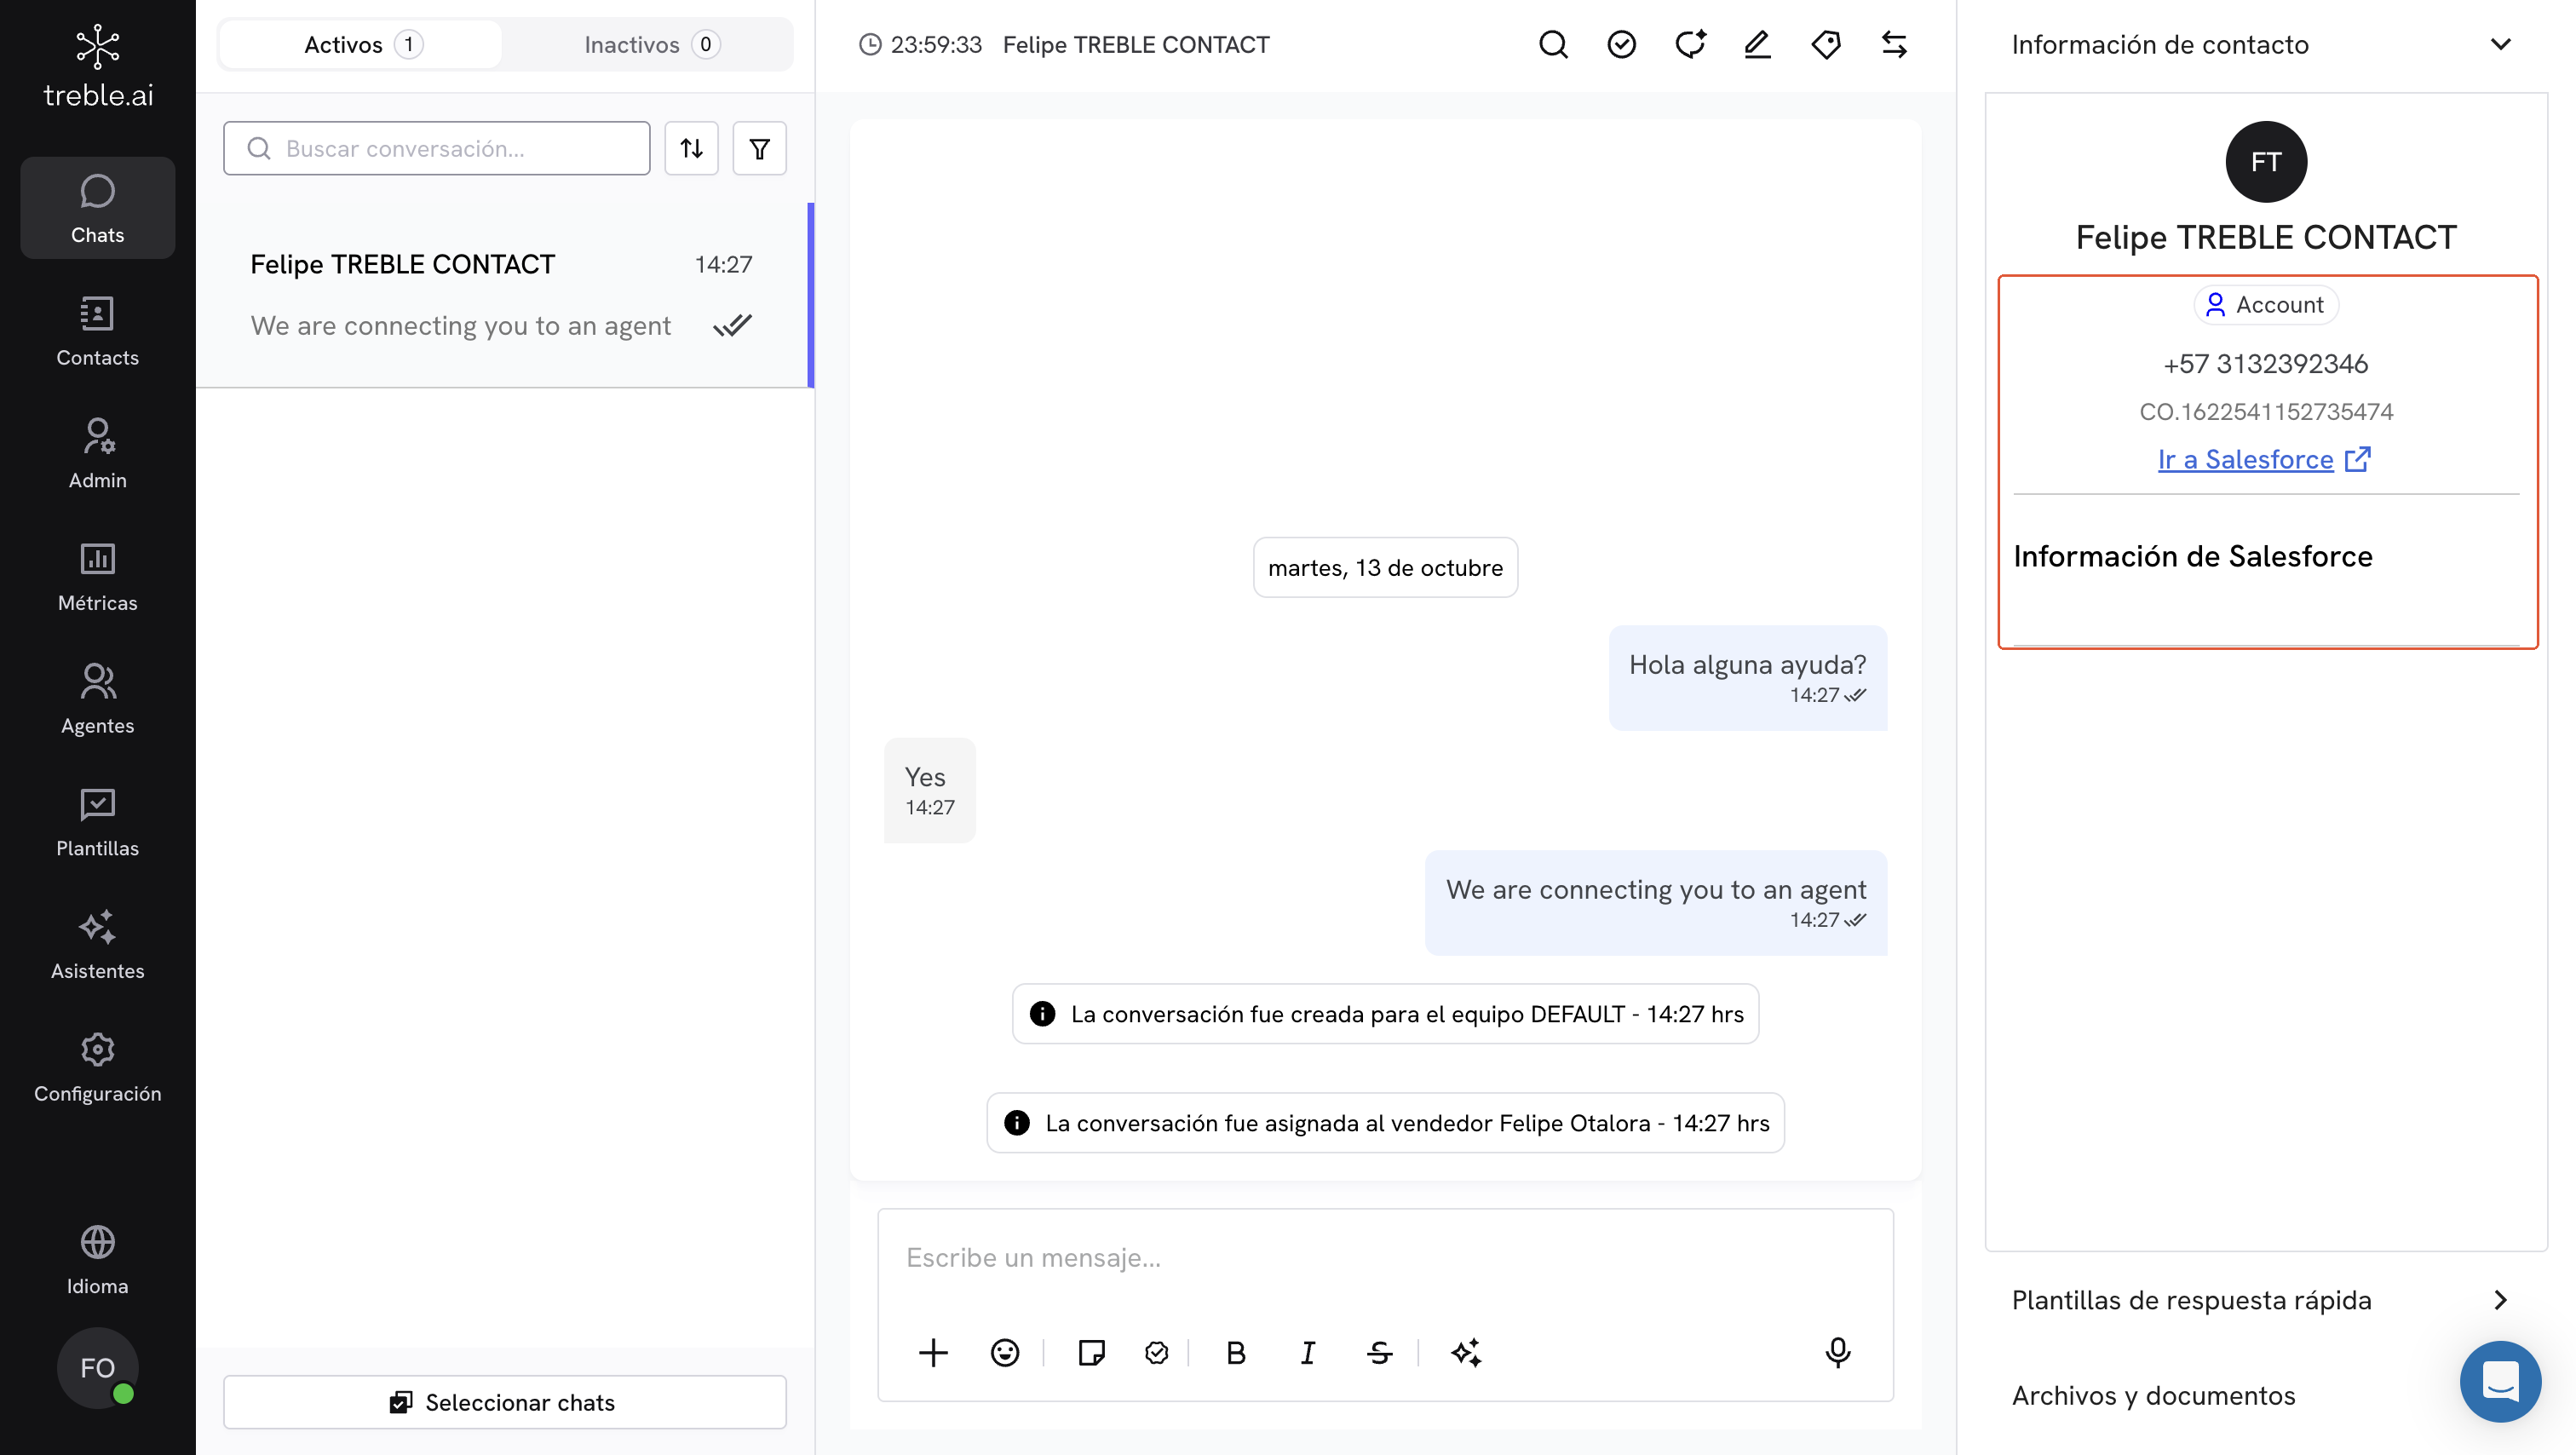Add a tag with the label icon
Viewport: 2576px width, 1455px height.
1826,44
